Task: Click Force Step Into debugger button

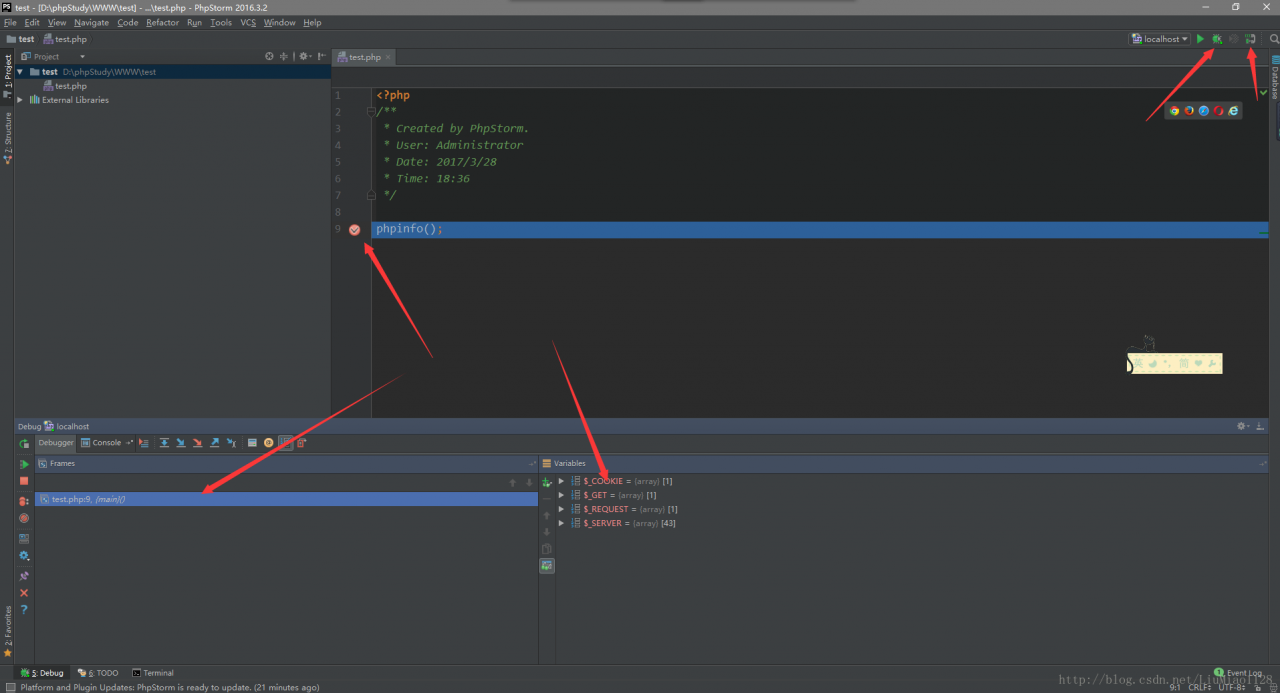Action: pos(197,442)
